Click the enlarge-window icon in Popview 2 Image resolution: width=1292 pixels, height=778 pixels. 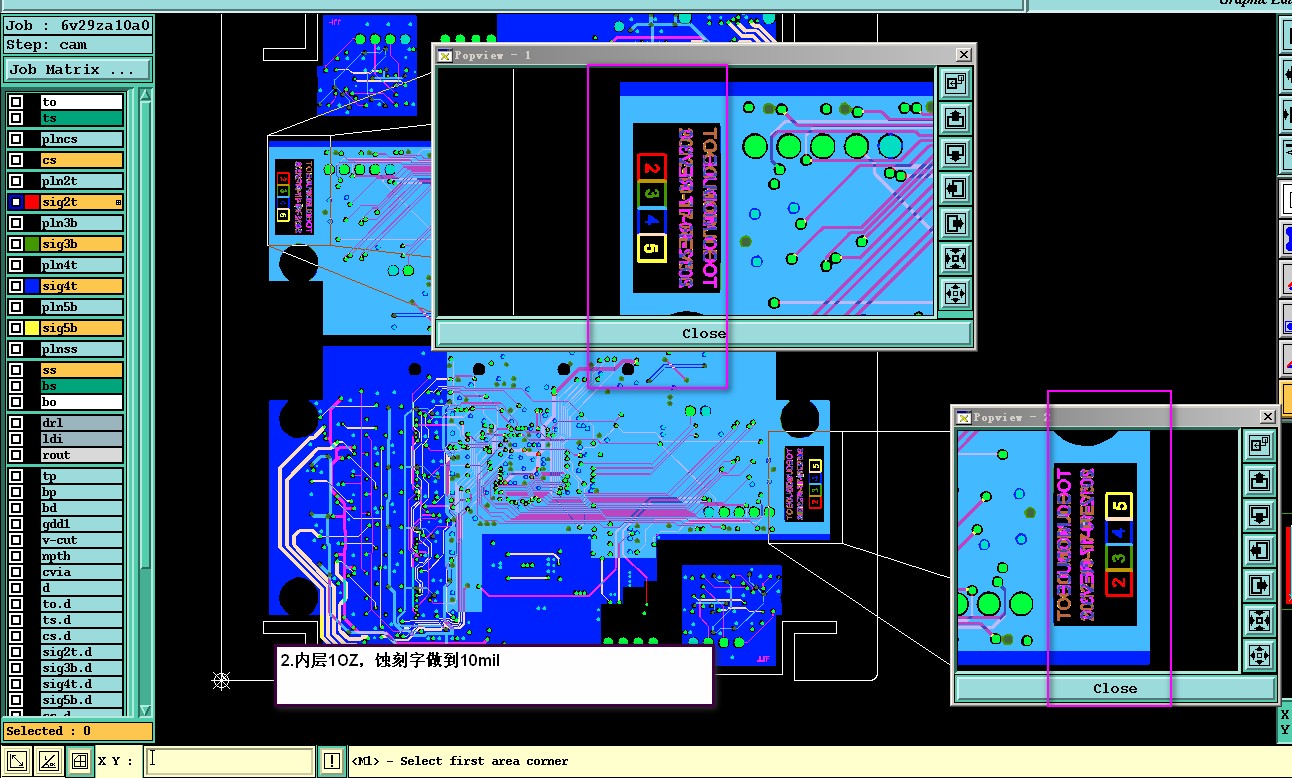(1260, 445)
